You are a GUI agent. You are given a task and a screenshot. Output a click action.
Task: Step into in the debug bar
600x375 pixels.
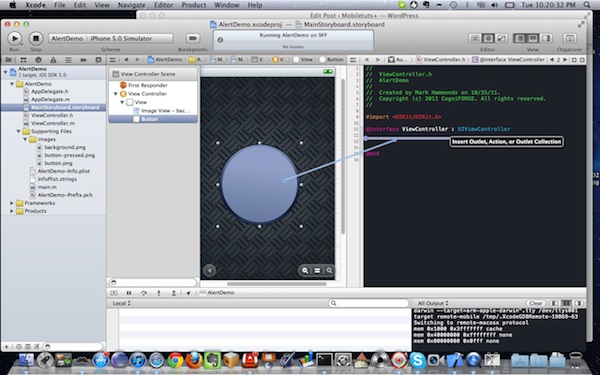(159, 293)
